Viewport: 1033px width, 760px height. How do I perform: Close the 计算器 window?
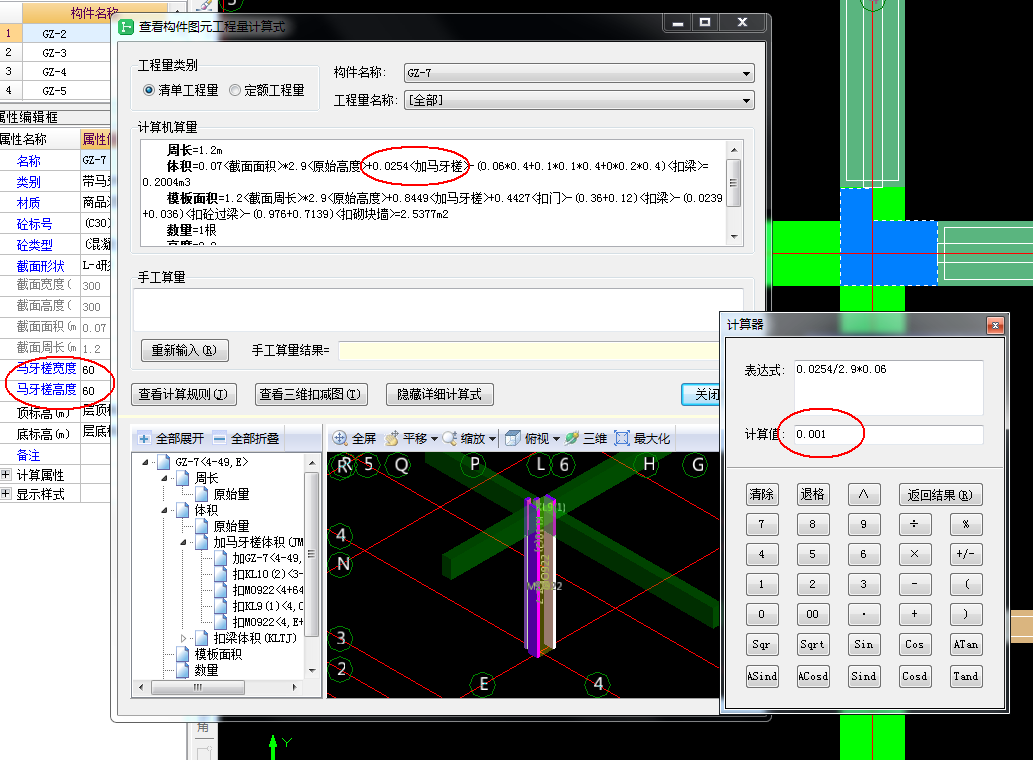click(995, 325)
